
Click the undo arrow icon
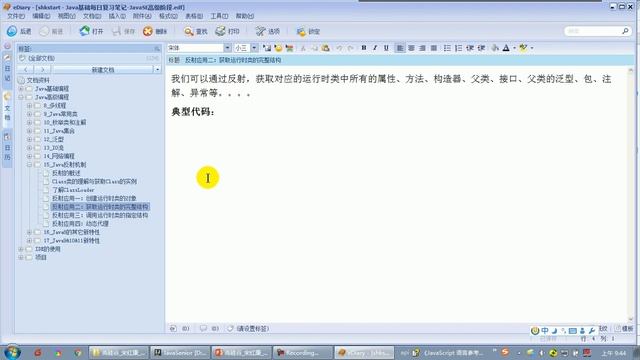(339, 48)
